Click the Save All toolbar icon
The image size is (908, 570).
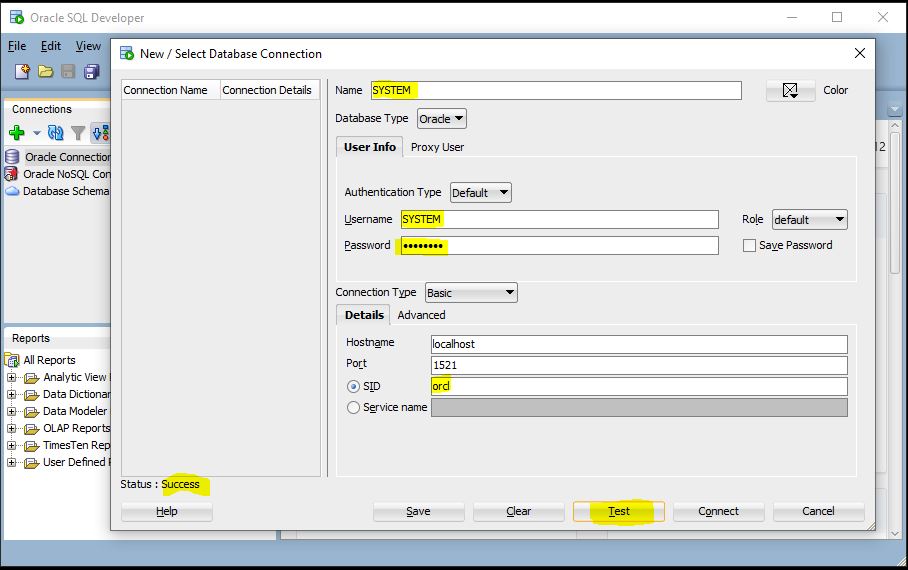[x=91, y=71]
